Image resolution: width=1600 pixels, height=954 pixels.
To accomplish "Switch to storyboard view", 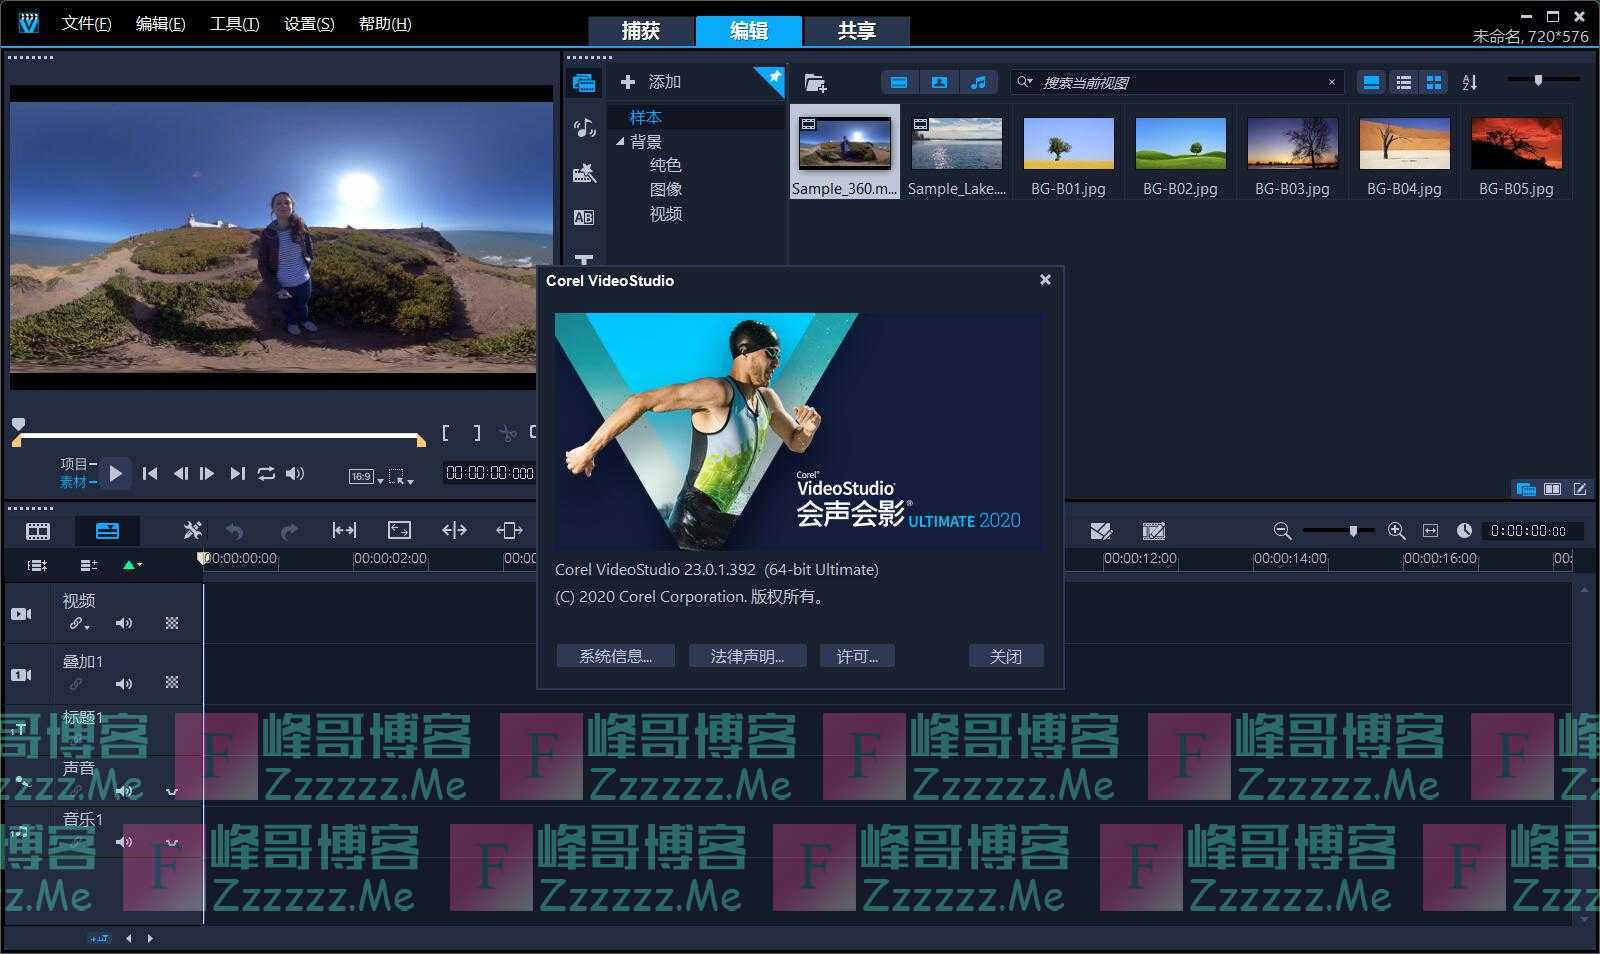I will 38,531.
